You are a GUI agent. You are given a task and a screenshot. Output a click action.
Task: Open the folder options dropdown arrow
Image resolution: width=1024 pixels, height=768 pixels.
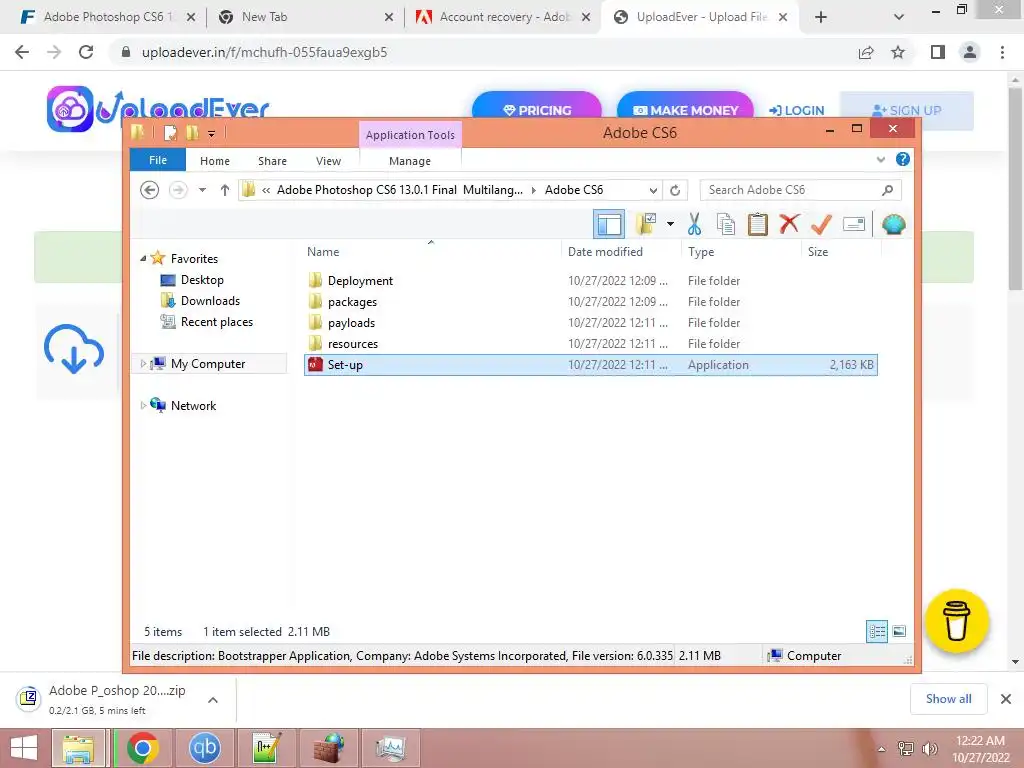pos(670,225)
